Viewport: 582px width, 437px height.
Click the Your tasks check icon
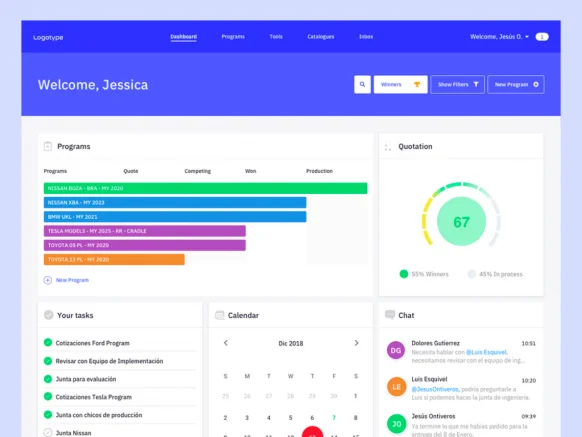click(x=49, y=315)
